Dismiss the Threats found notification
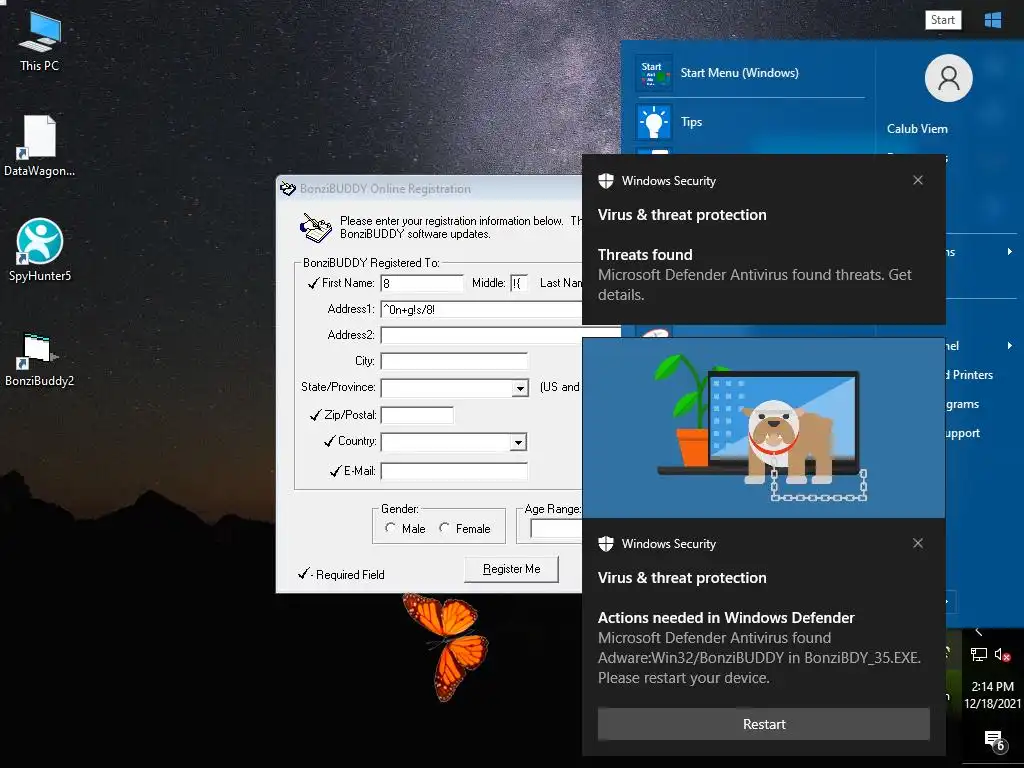Screen dimensions: 1024x768 pyautogui.click(x=918, y=180)
